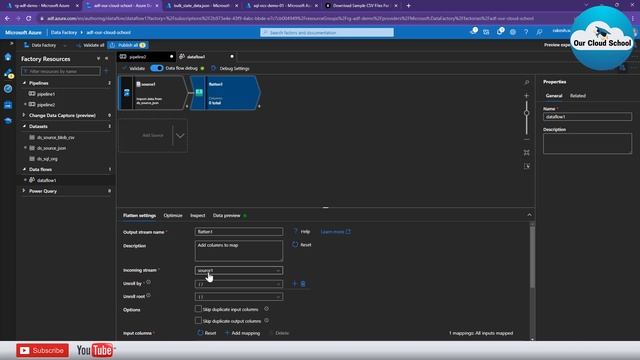This screenshot has width=640, height=360.
Task: Open the Unroll by dropdown
Action: [x=239, y=284]
